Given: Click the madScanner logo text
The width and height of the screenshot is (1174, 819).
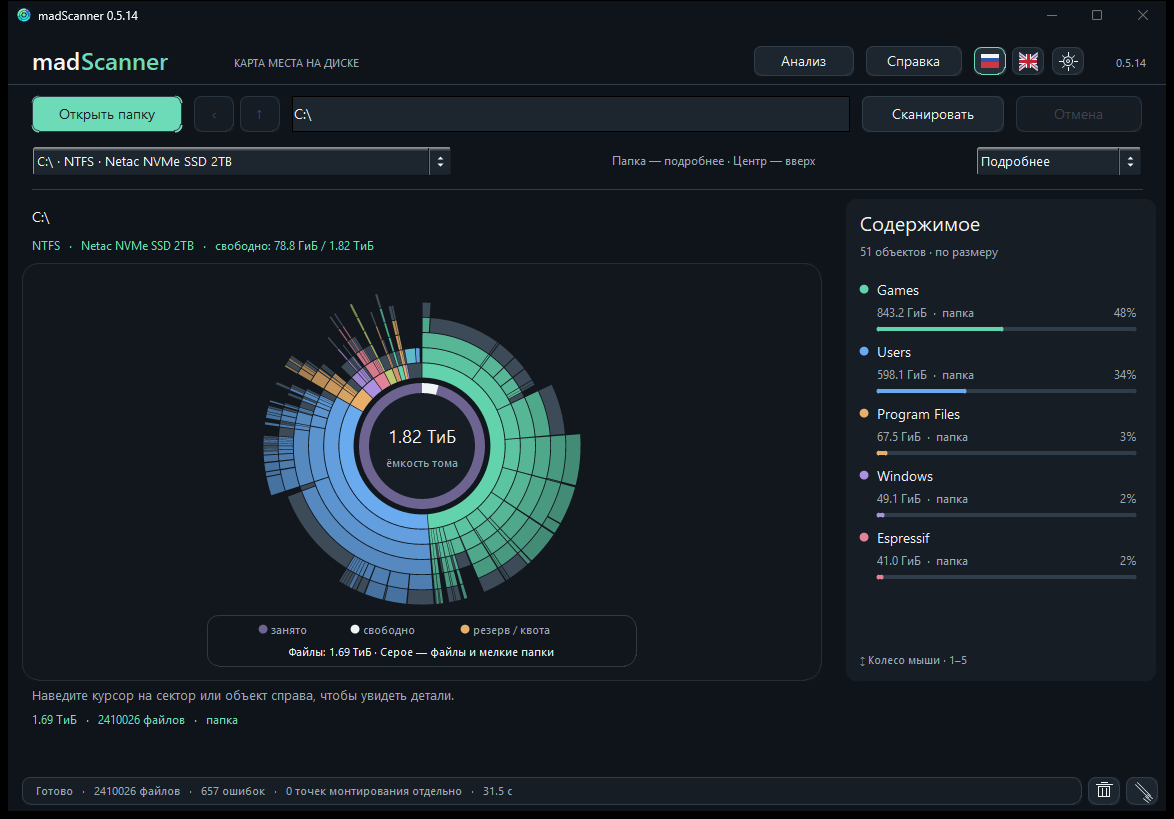Looking at the screenshot, I should click(100, 61).
